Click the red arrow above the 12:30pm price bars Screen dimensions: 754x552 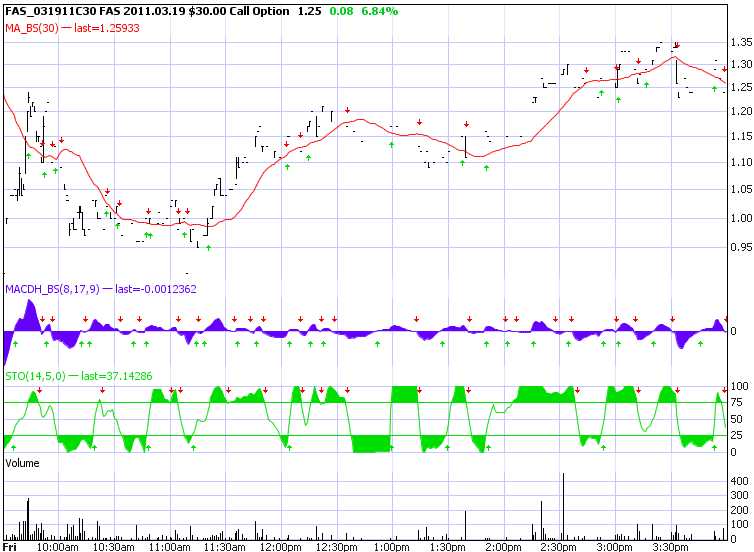(x=345, y=108)
